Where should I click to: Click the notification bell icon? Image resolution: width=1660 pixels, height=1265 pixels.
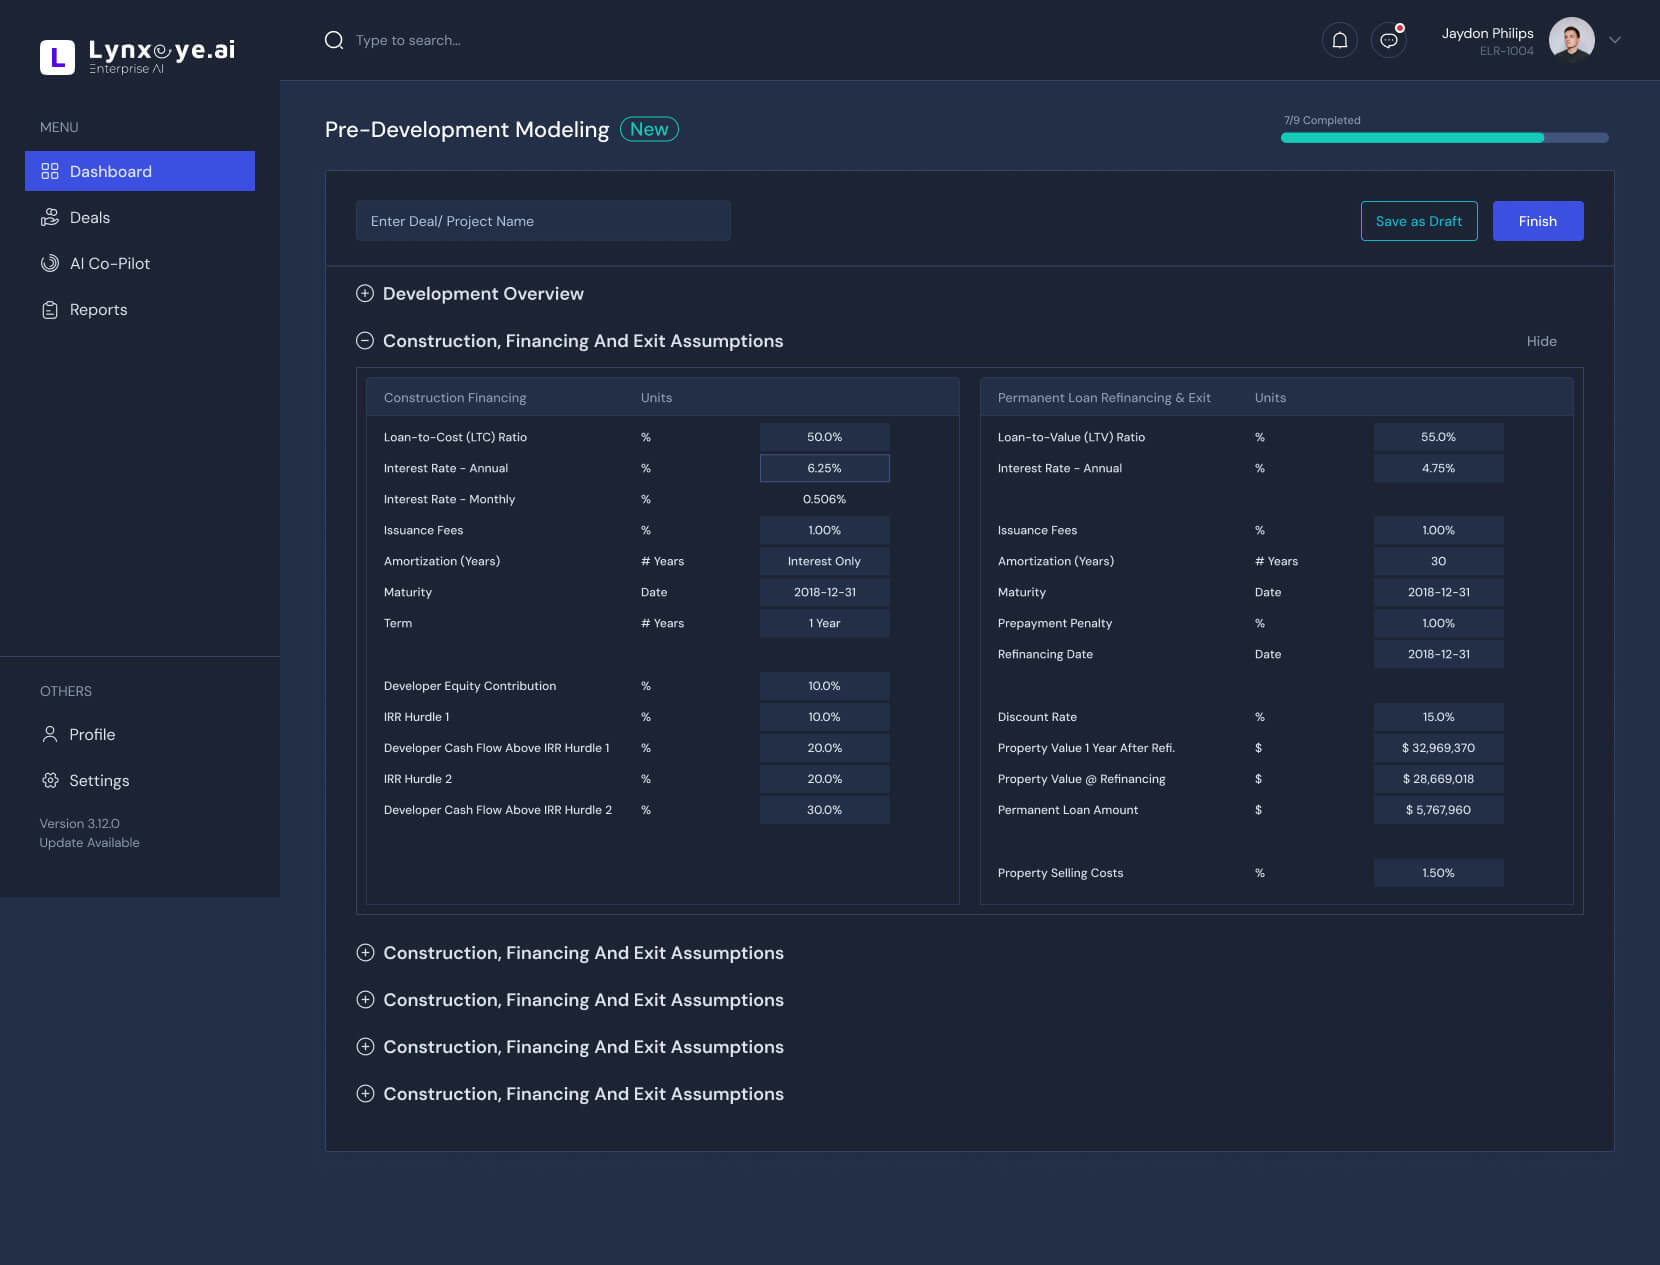(1339, 40)
